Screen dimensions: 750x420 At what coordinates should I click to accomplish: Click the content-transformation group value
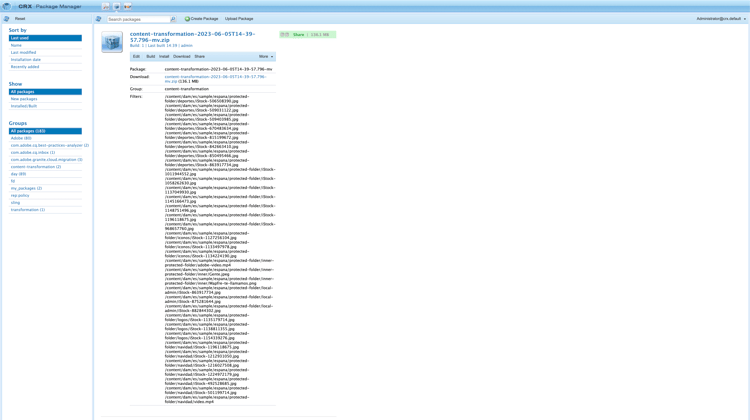coord(187,88)
